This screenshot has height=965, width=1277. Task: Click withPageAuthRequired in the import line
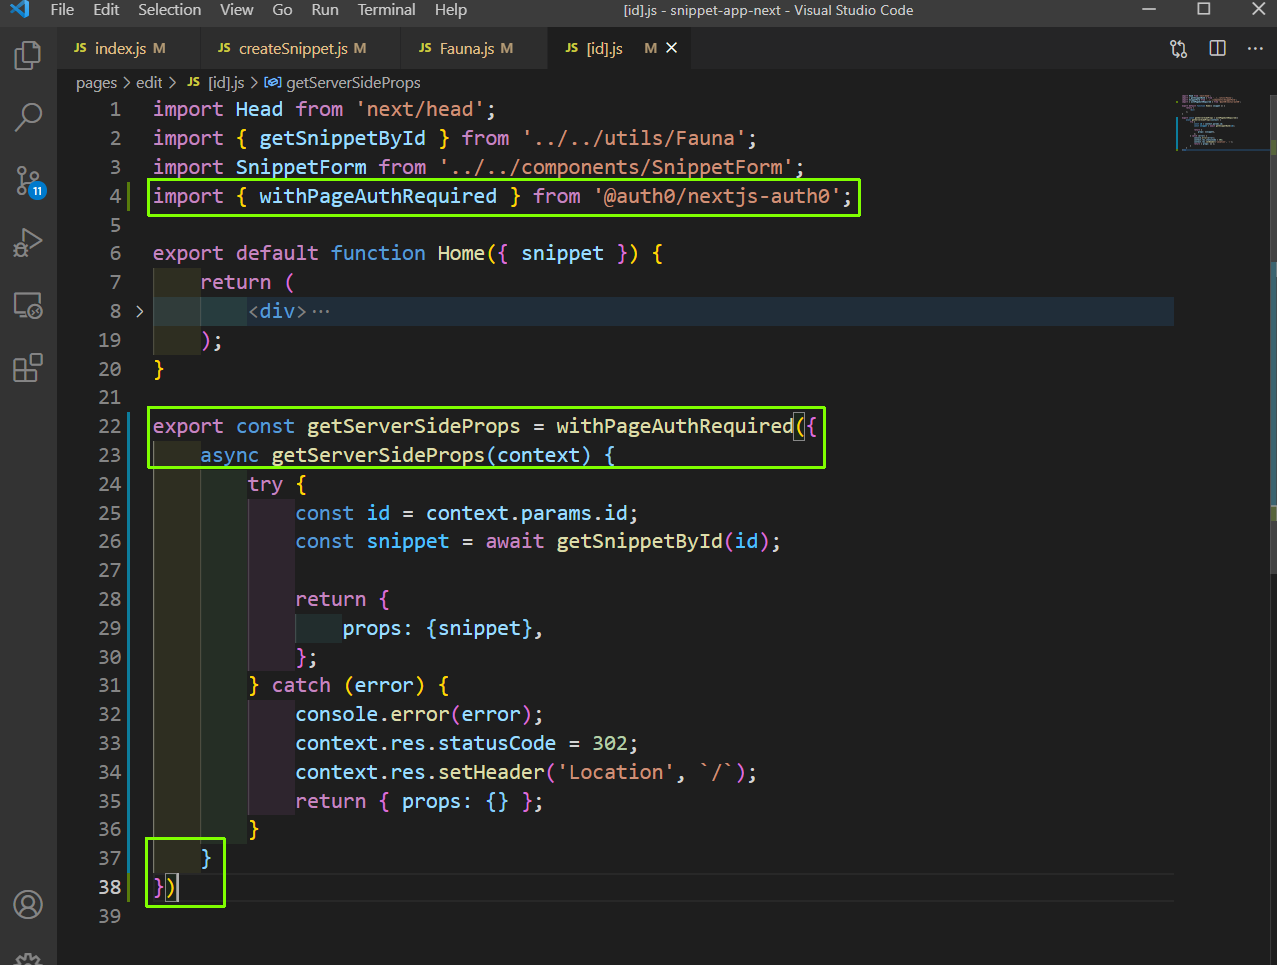pos(378,196)
